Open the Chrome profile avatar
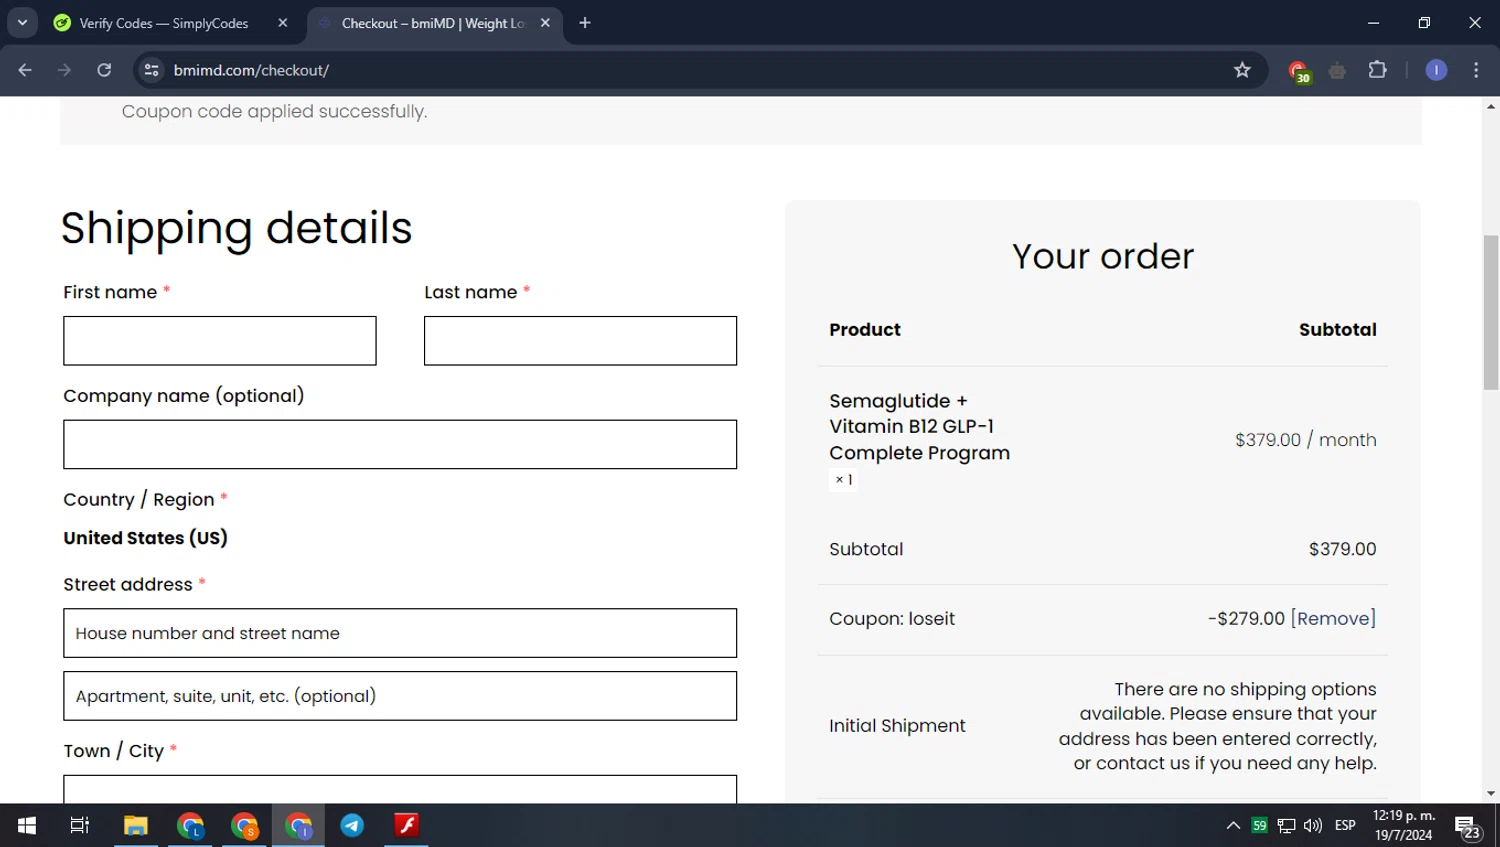Viewport: 1500px width, 847px height. pyautogui.click(x=1436, y=70)
